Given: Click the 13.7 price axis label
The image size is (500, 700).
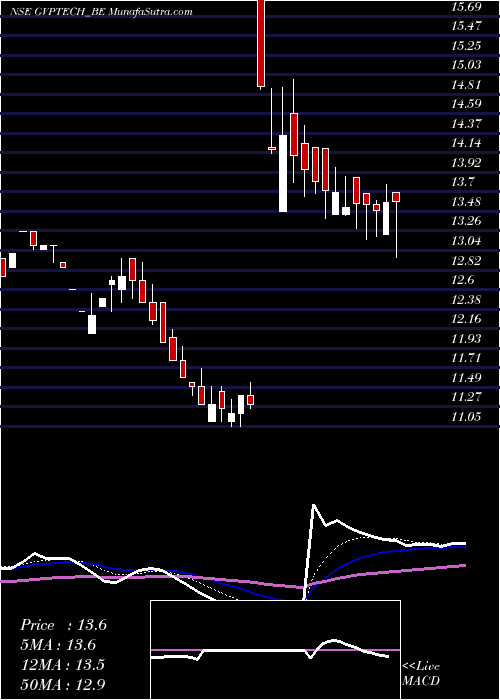Looking at the screenshot, I should (463, 182).
